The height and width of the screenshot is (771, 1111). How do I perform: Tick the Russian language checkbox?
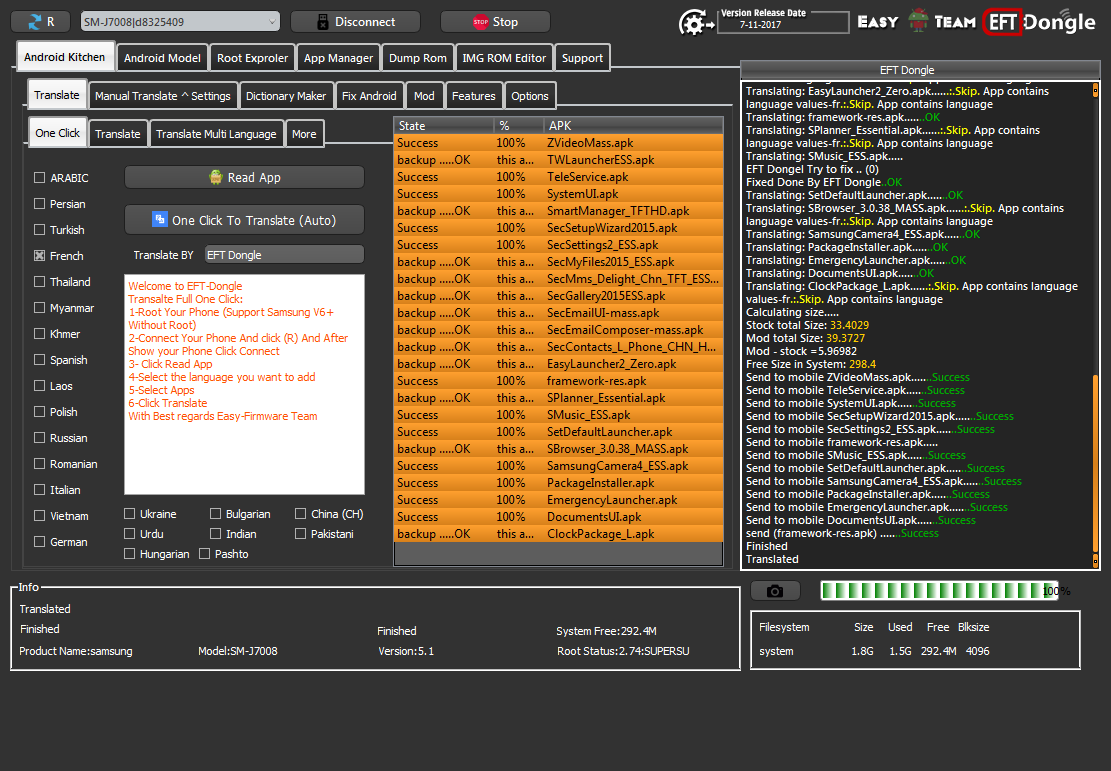[40, 438]
